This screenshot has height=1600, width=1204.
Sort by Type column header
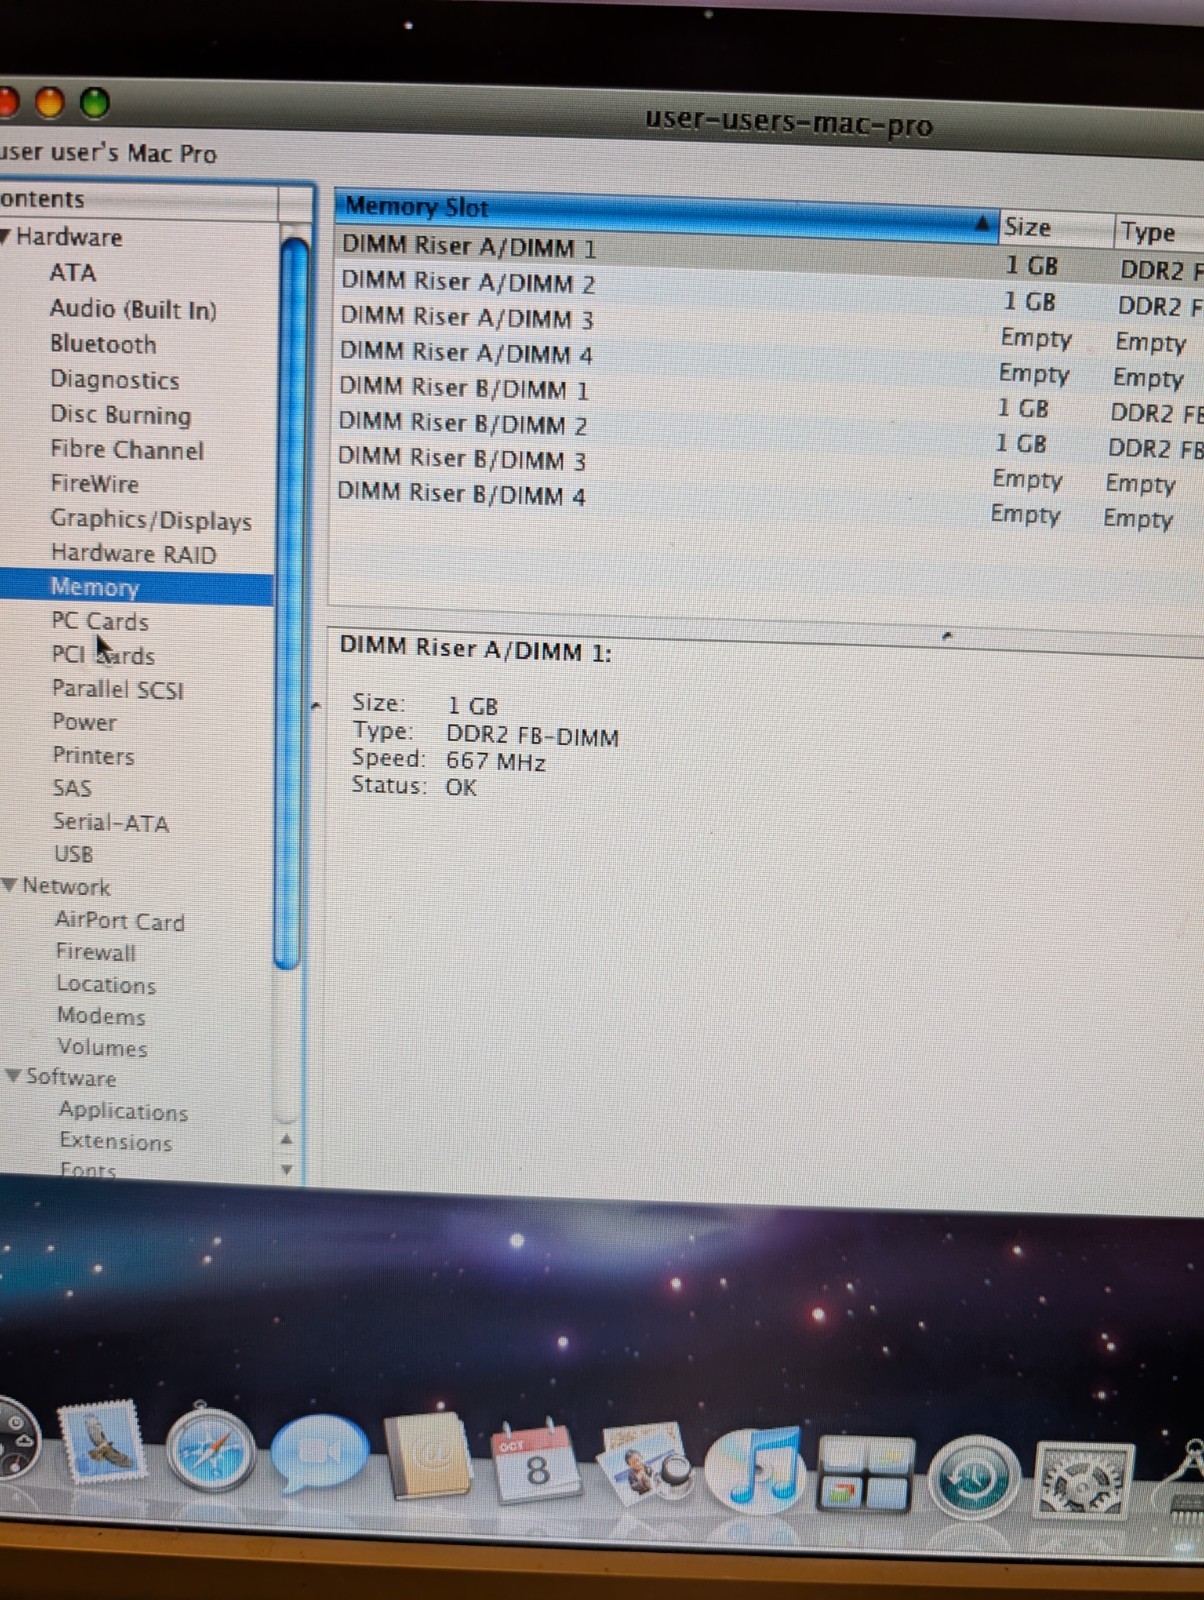point(1160,232)
